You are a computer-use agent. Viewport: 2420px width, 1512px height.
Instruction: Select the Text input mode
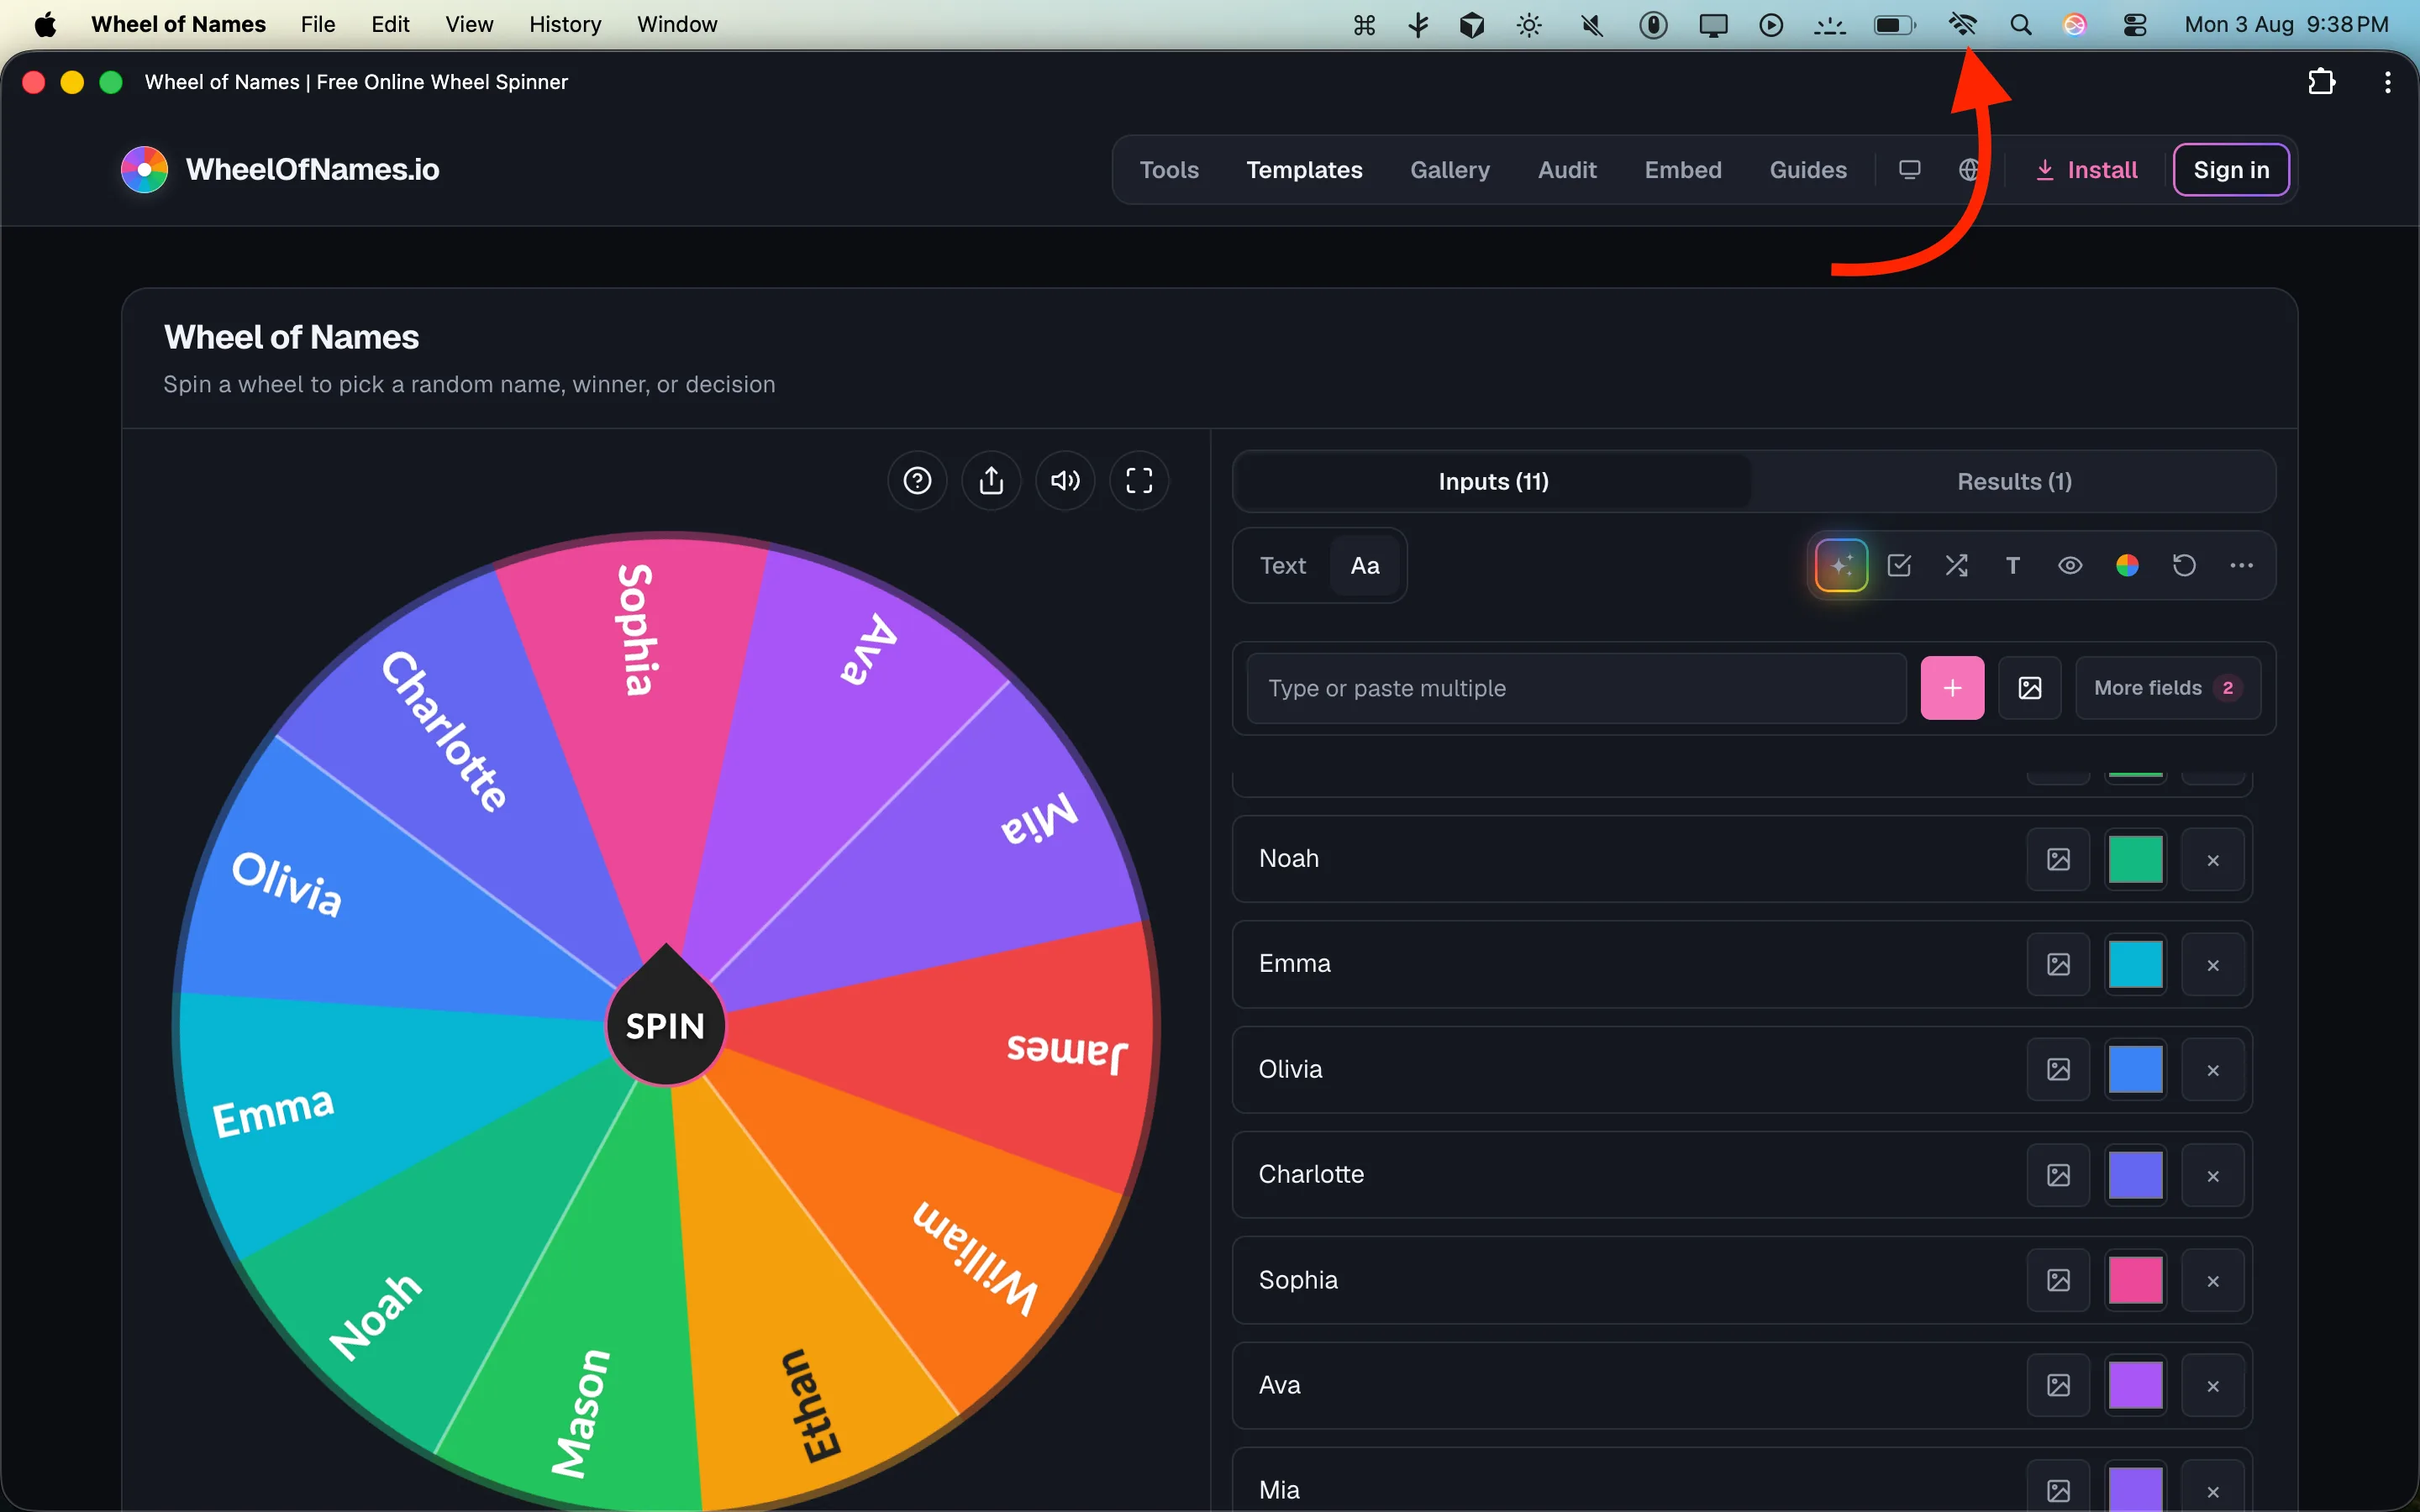click(x=1283, y=566)
